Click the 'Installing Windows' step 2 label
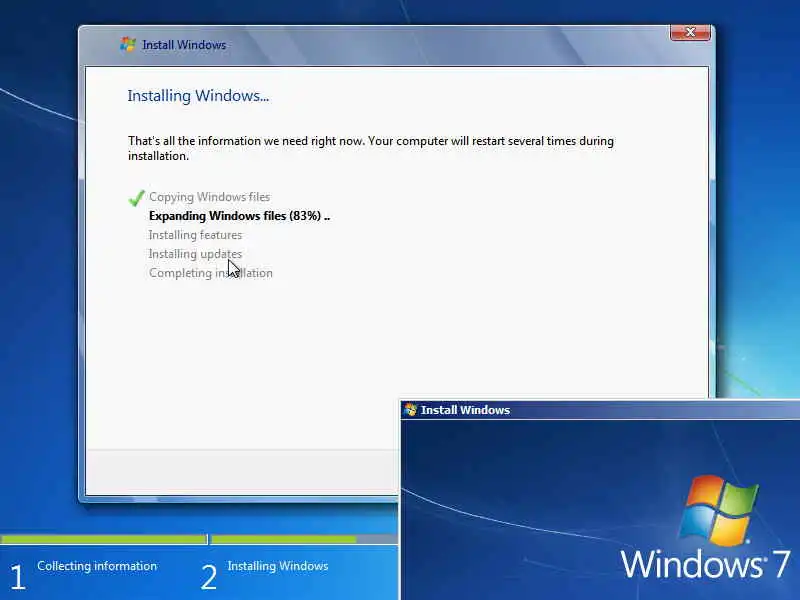800x600 pixels. coord(278,566)
